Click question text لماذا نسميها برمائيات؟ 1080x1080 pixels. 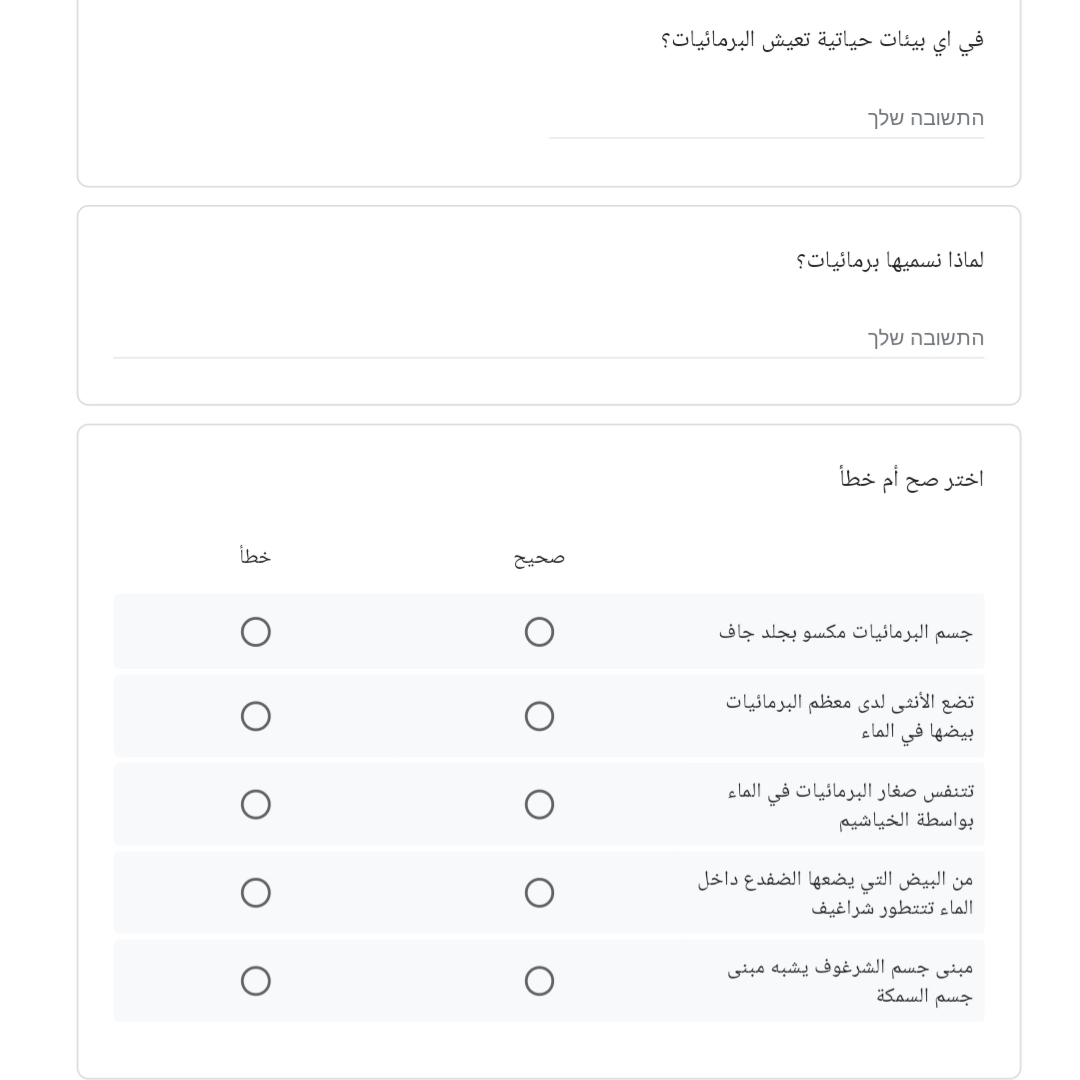point(889,261)
